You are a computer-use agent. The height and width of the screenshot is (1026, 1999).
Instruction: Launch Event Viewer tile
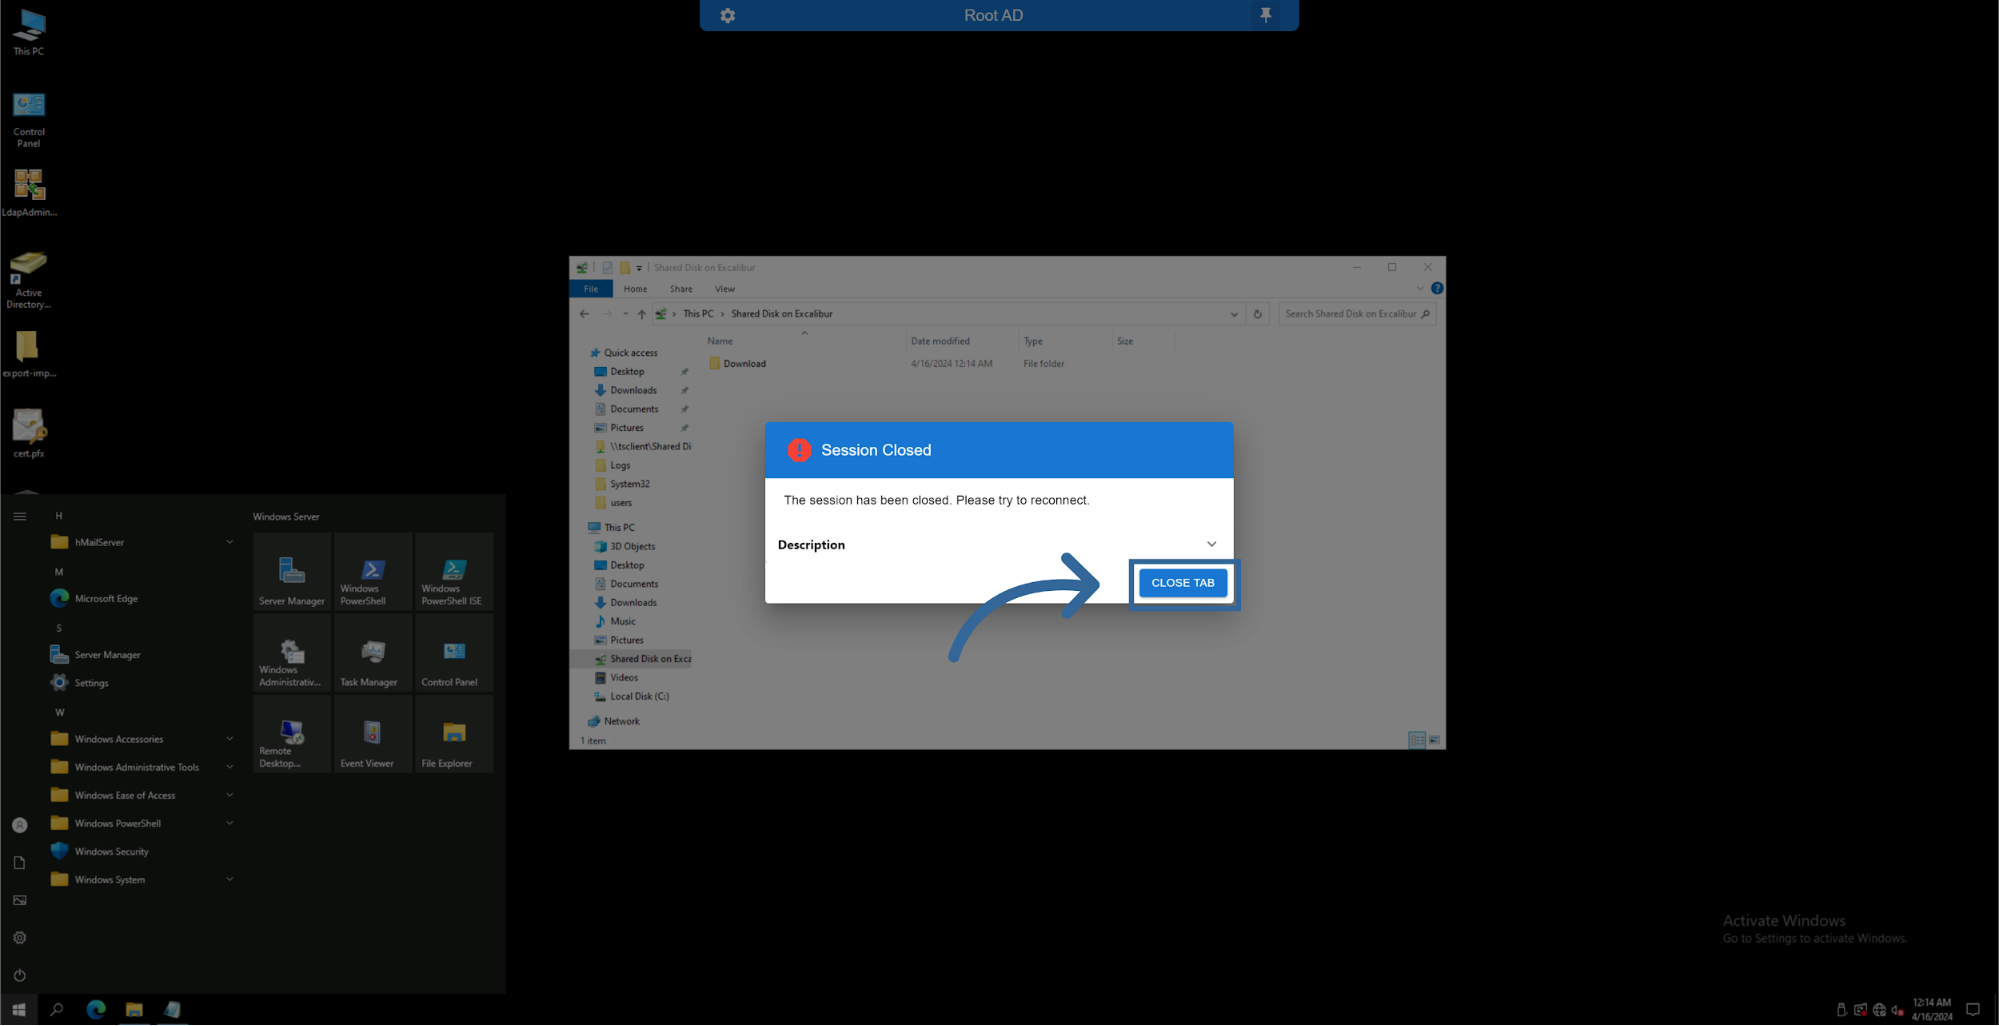click(372, 736)
